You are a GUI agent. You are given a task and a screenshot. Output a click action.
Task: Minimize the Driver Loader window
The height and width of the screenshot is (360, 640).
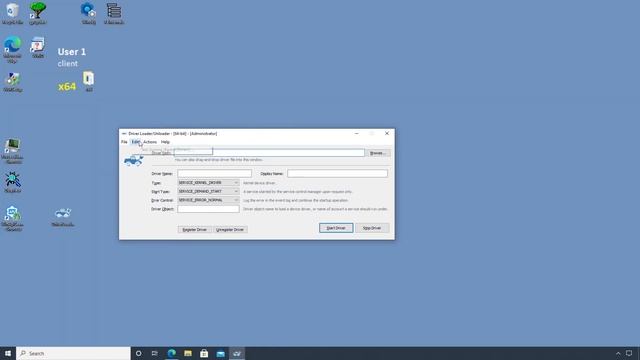[356, 133]
